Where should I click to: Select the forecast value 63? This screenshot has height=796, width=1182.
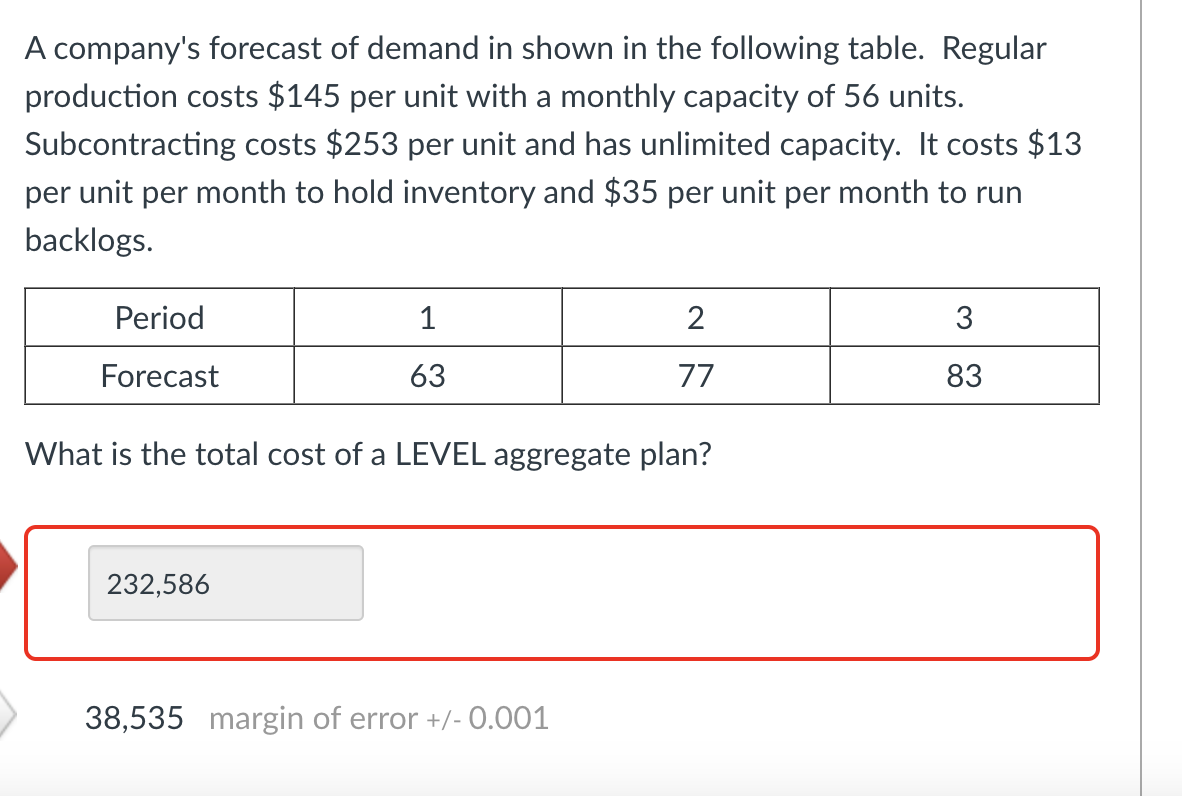click(x=427, y=376)
